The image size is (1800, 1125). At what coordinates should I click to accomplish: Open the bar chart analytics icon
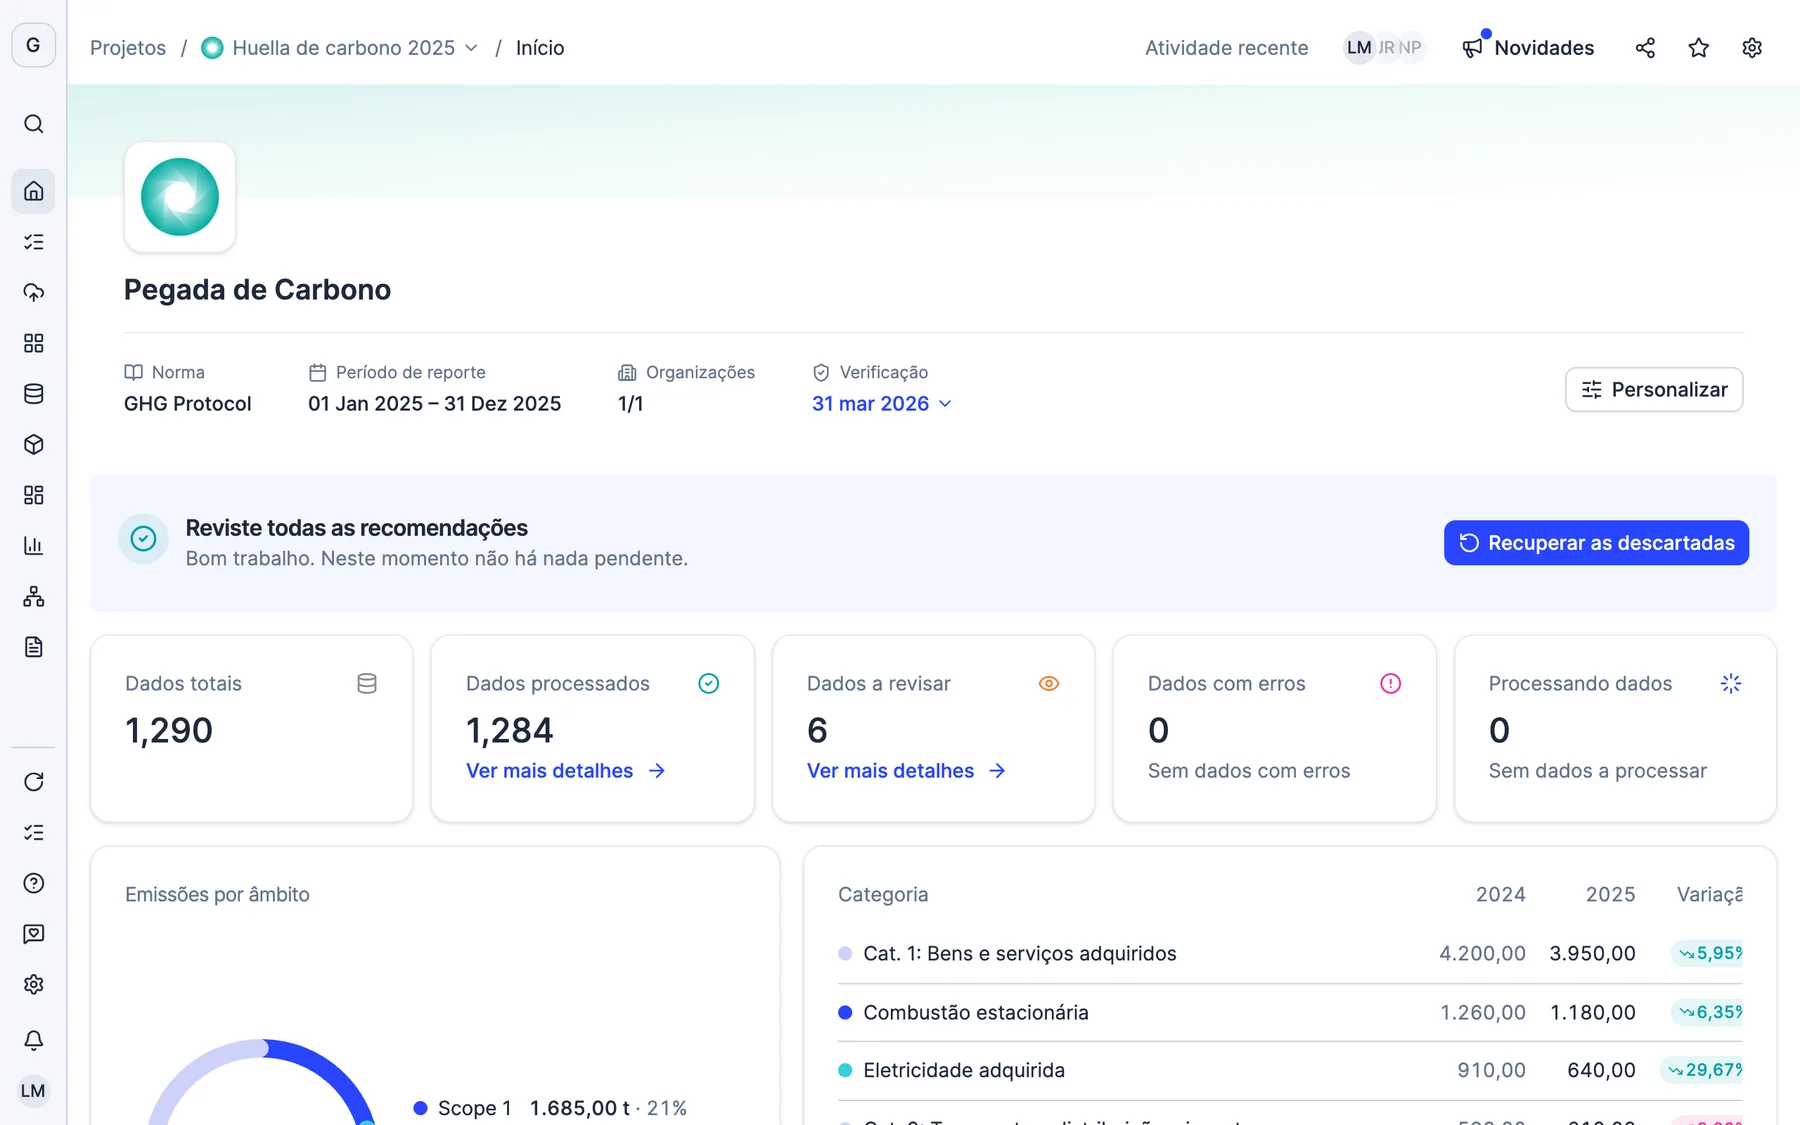[x=33, y=546]
